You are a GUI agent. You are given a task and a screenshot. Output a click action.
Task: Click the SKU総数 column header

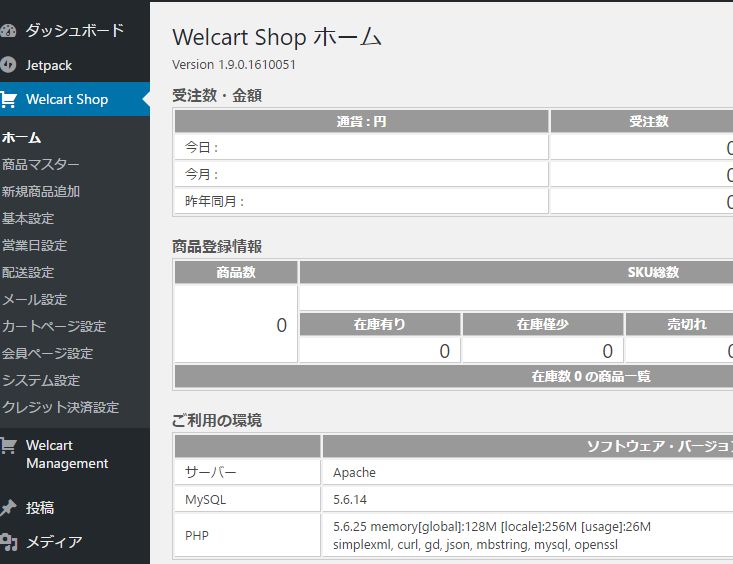click(653, 272)
